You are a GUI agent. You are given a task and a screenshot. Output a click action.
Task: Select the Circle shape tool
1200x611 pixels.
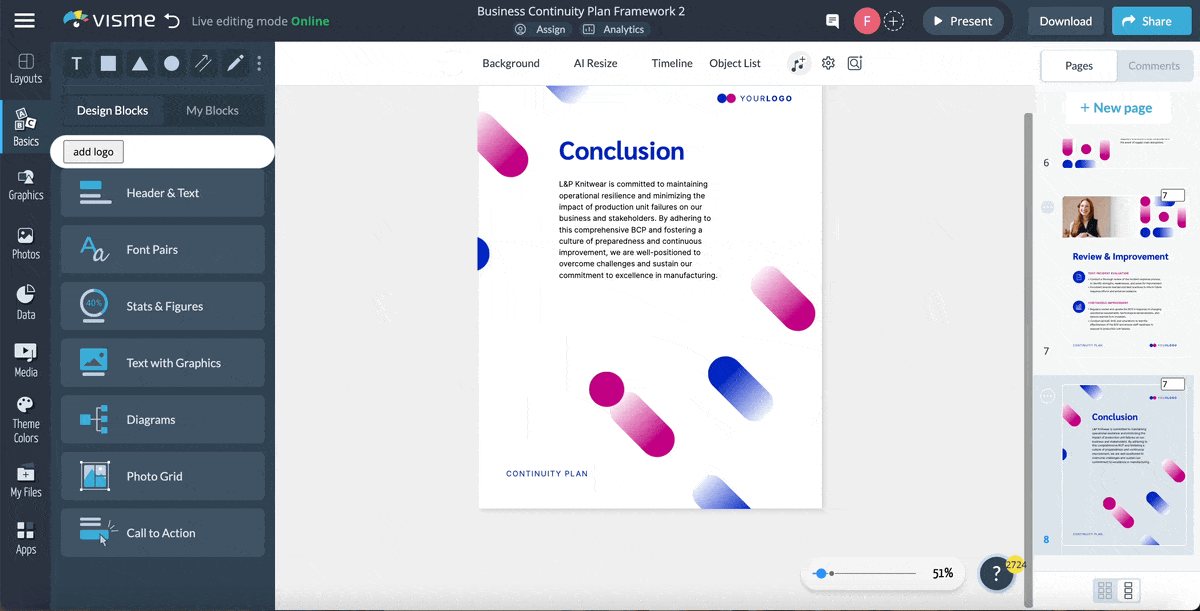[x=169, y=63]
